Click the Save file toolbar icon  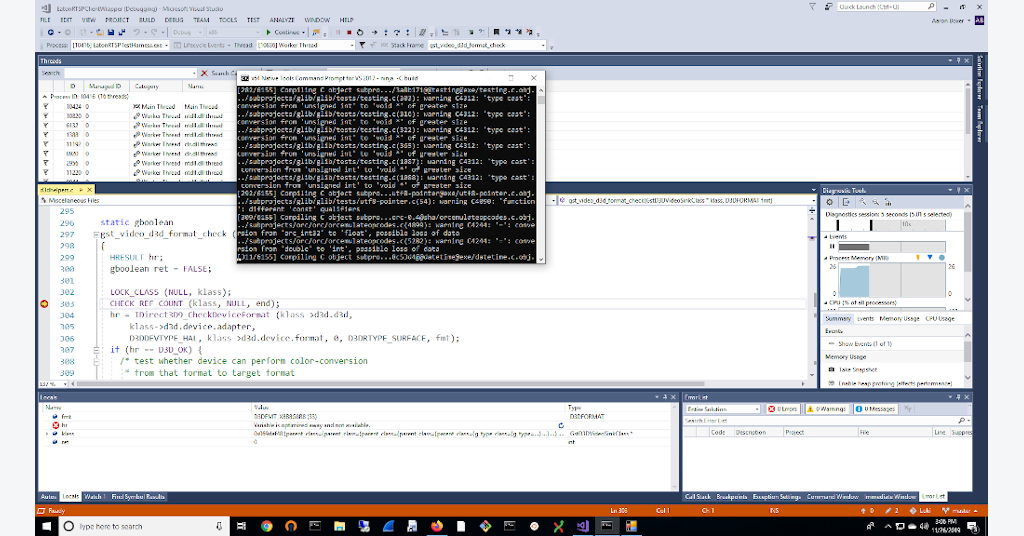click(x=111, y=32)
